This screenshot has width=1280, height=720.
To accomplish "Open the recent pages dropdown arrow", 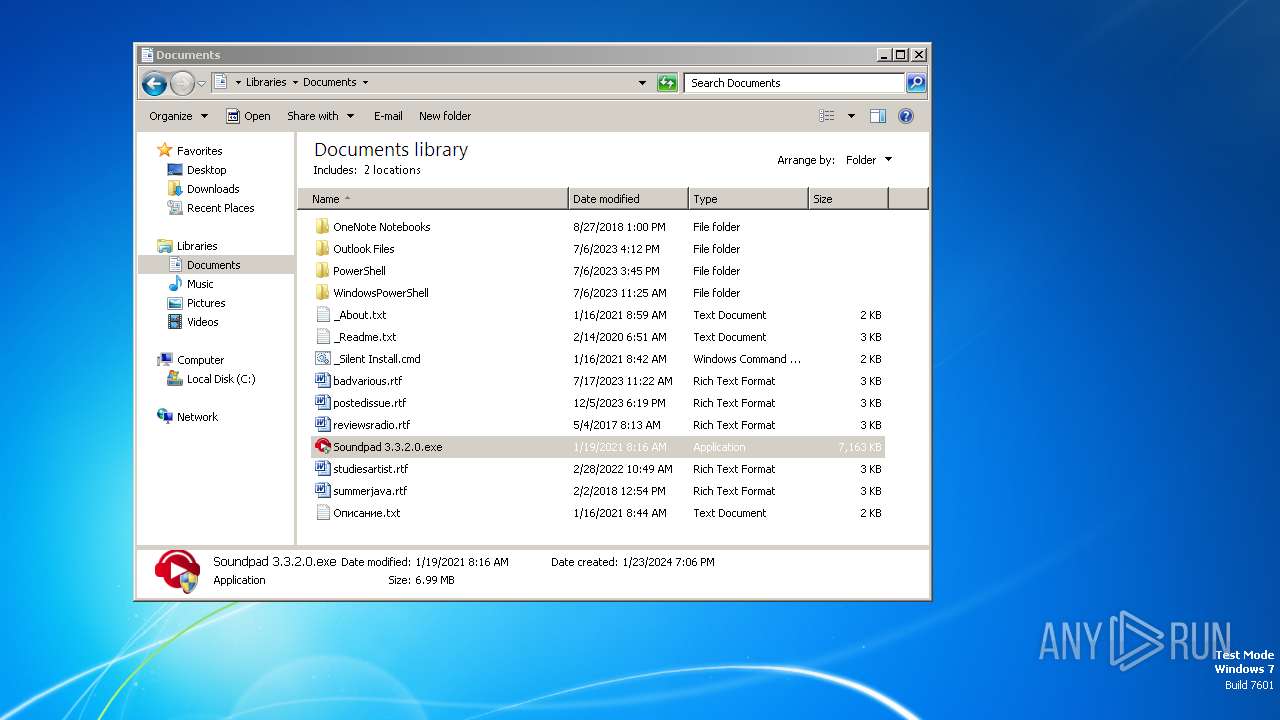I will click(x=201, y=83).
